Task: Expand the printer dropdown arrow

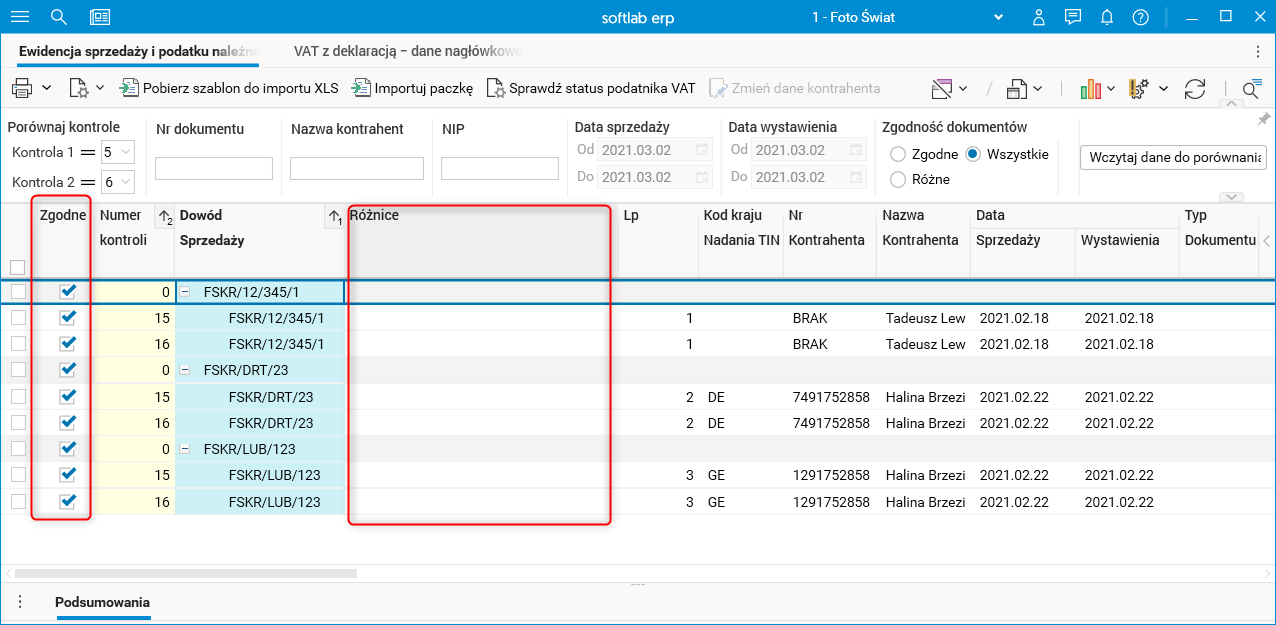Action: point(46,88)
